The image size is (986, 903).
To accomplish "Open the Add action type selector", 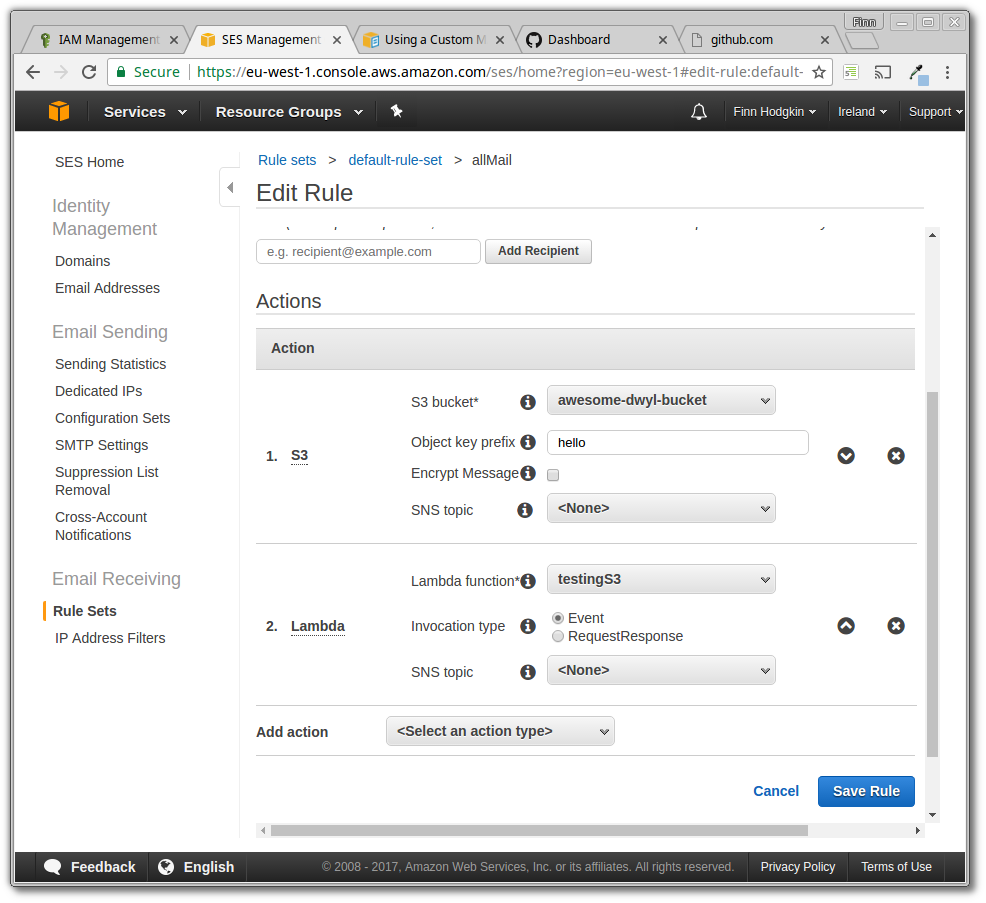I will (500, 731).
